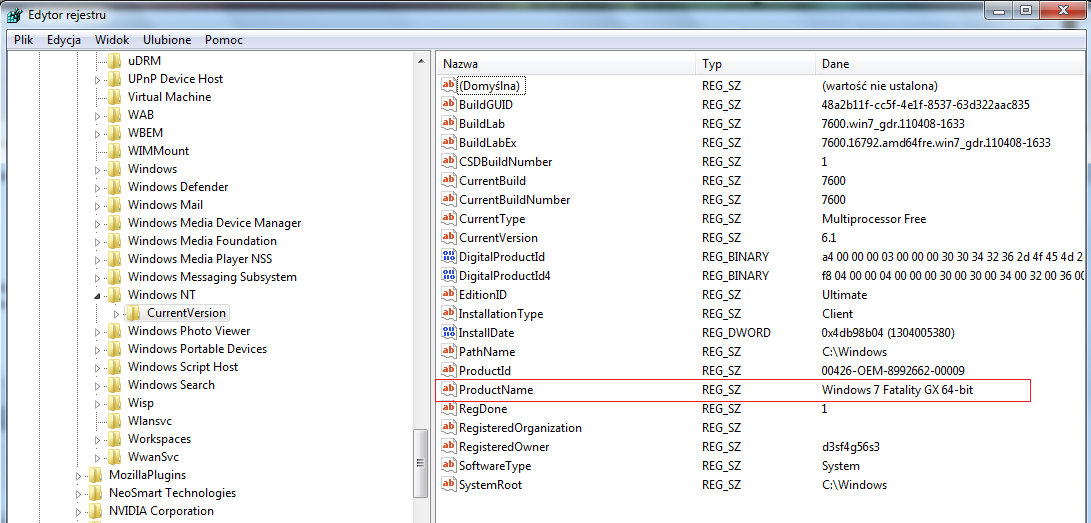Click the tree pane scrollbar thumb
Screen dimensions: 1091x523
pyautogui.click(x=420, y=462)
